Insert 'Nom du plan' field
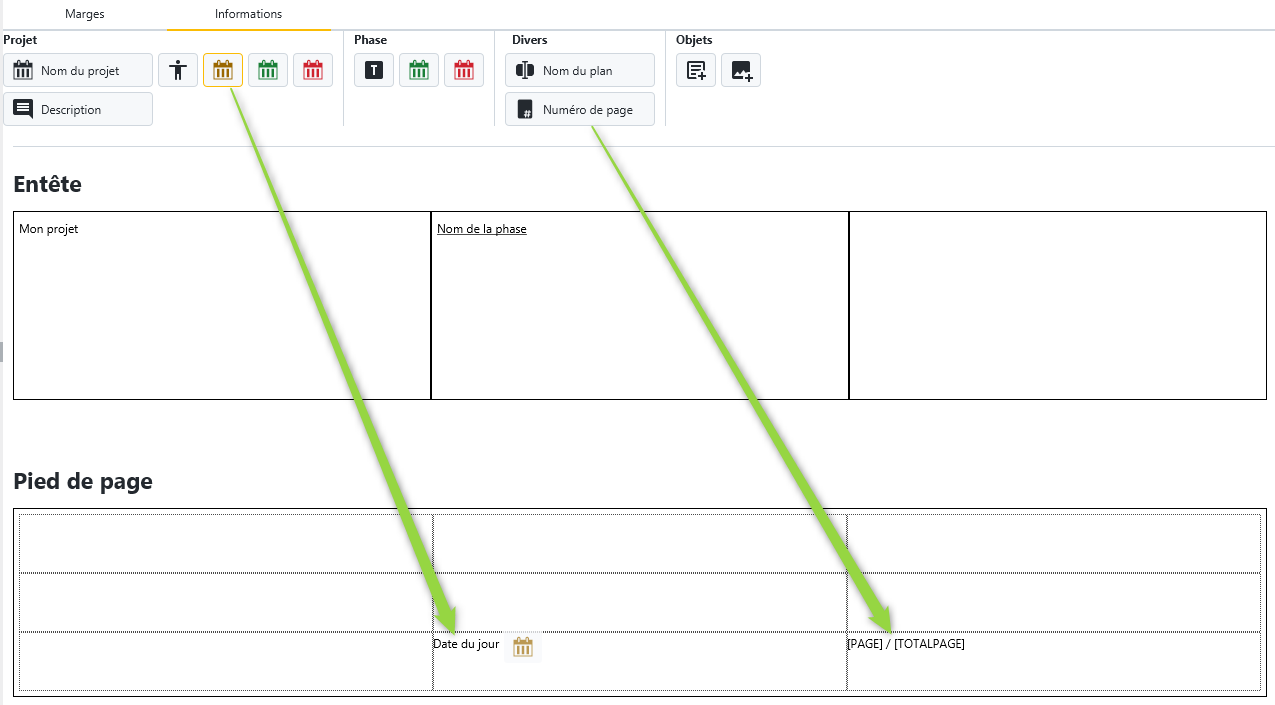 (580, 70)
